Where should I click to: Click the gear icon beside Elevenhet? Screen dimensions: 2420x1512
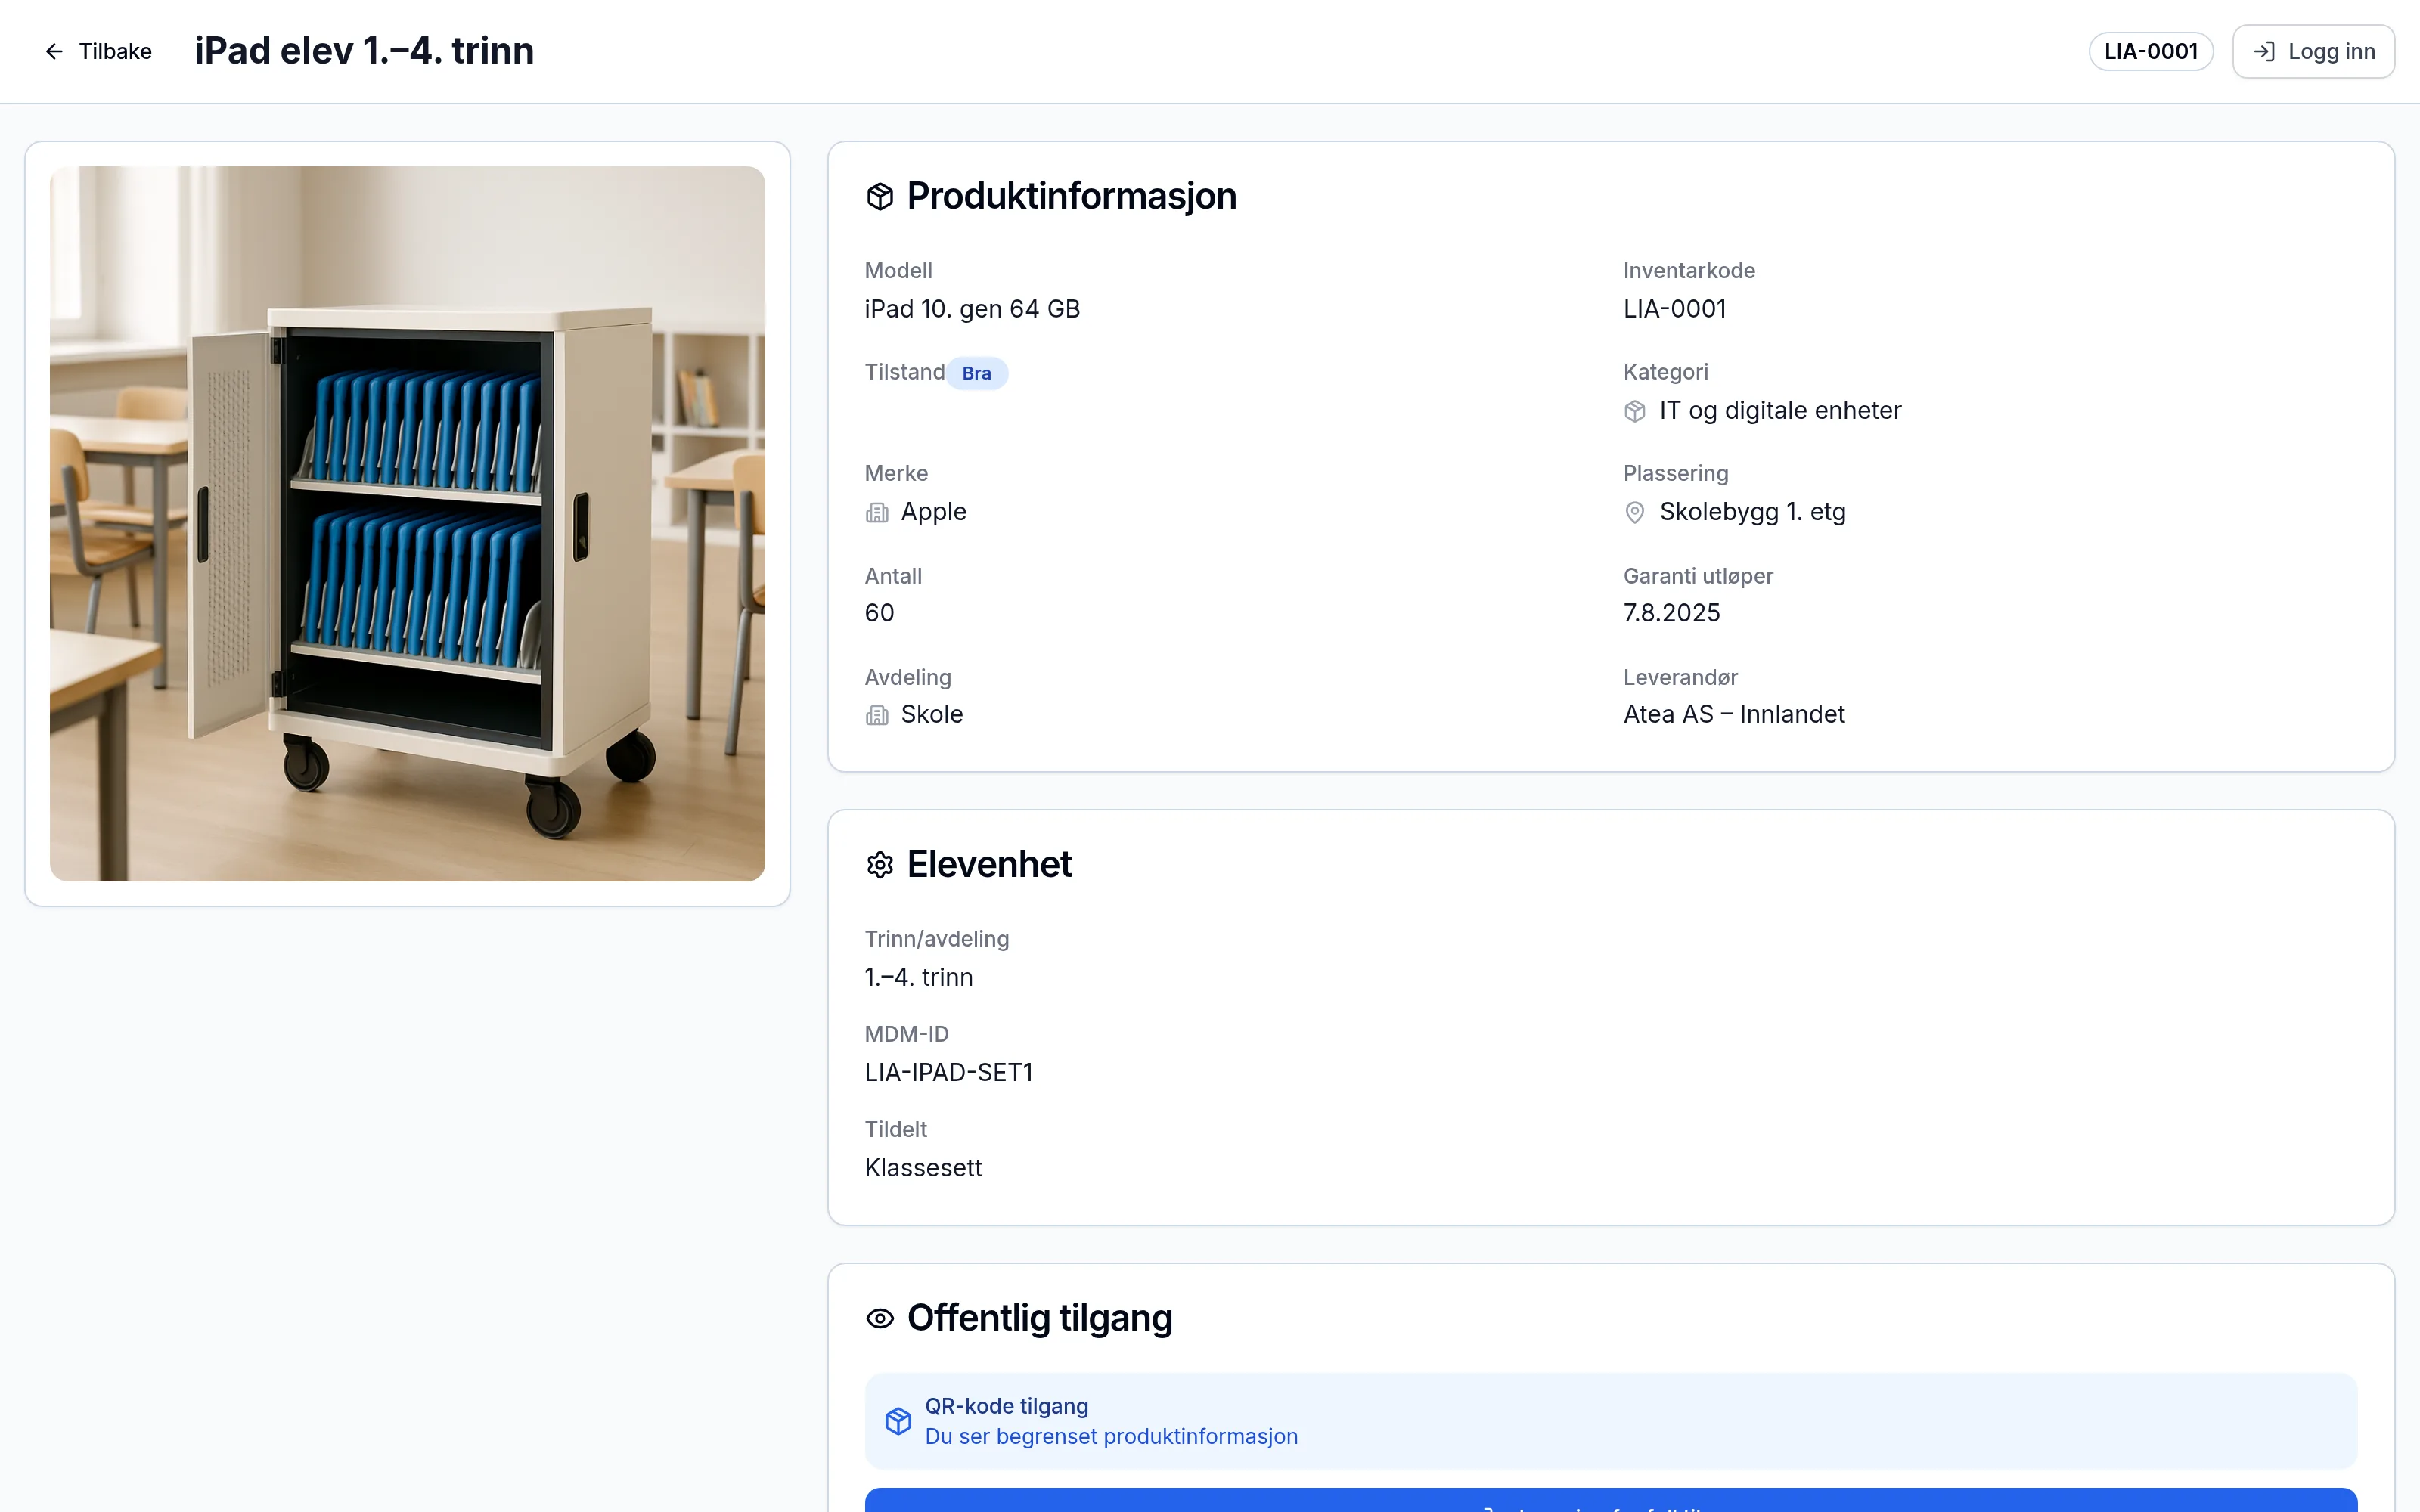point(880,864)
